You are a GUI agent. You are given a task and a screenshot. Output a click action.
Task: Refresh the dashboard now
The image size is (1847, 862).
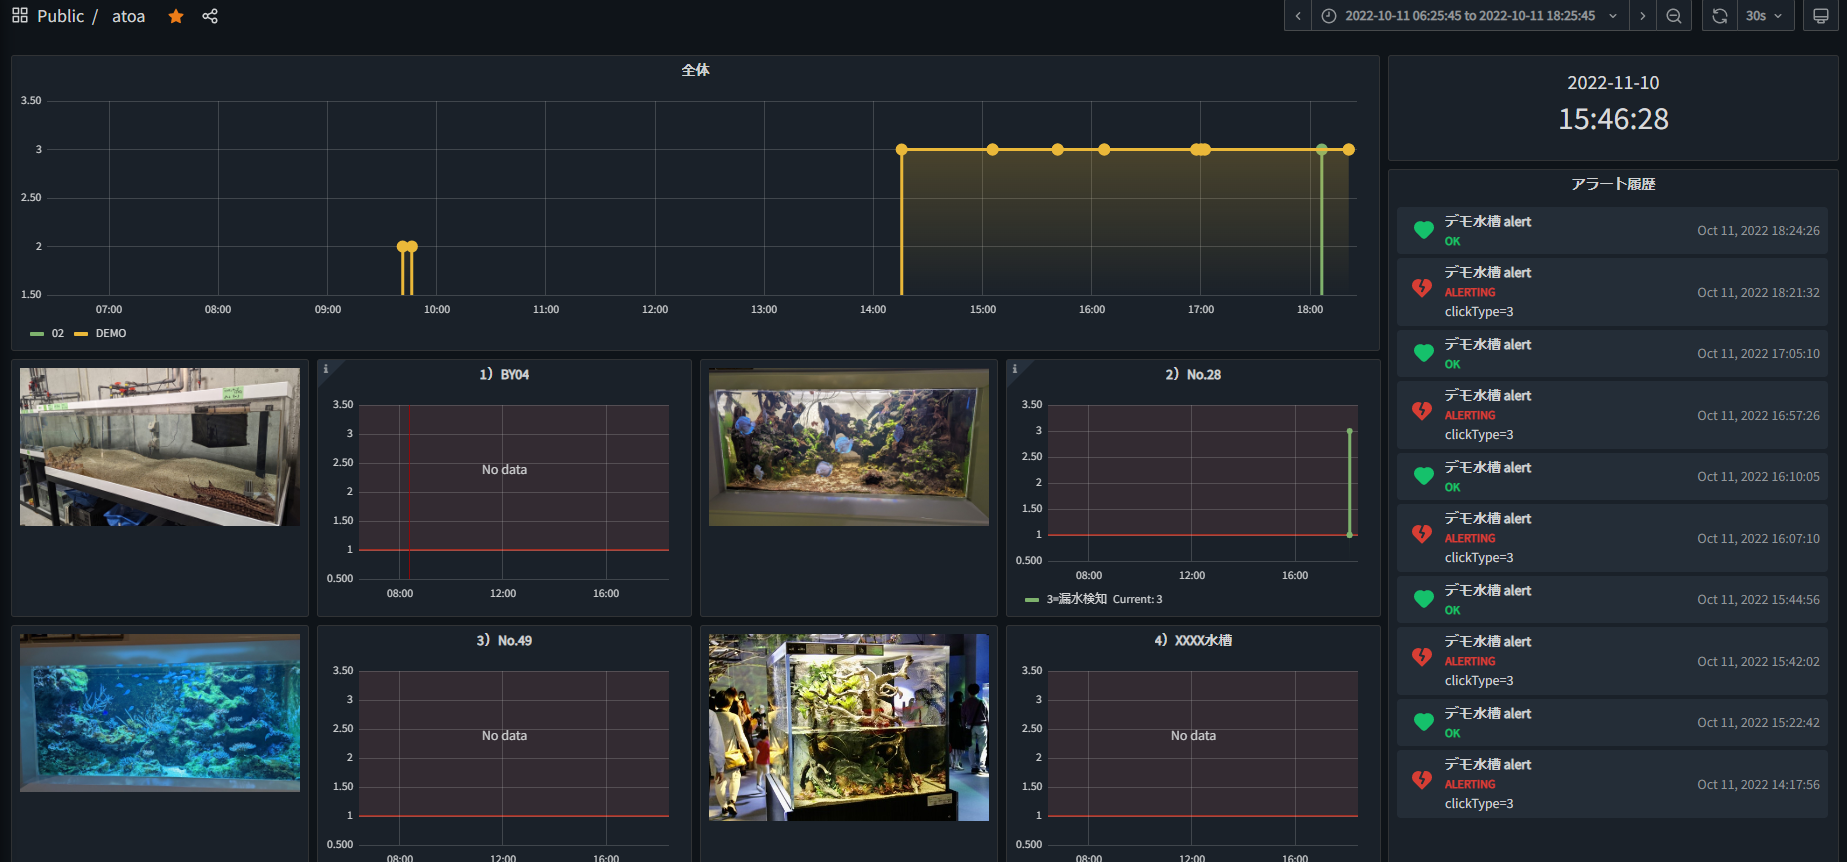click(x=1720, y=16)
